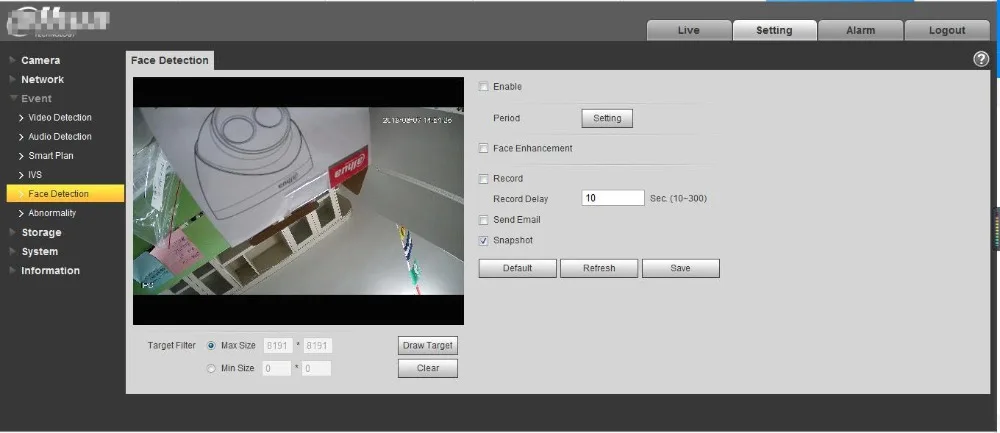Toggle the Face Enhancement checkbox
Image resolution: width=1000 pixels, height=433 pixels.
coord(483,149)
